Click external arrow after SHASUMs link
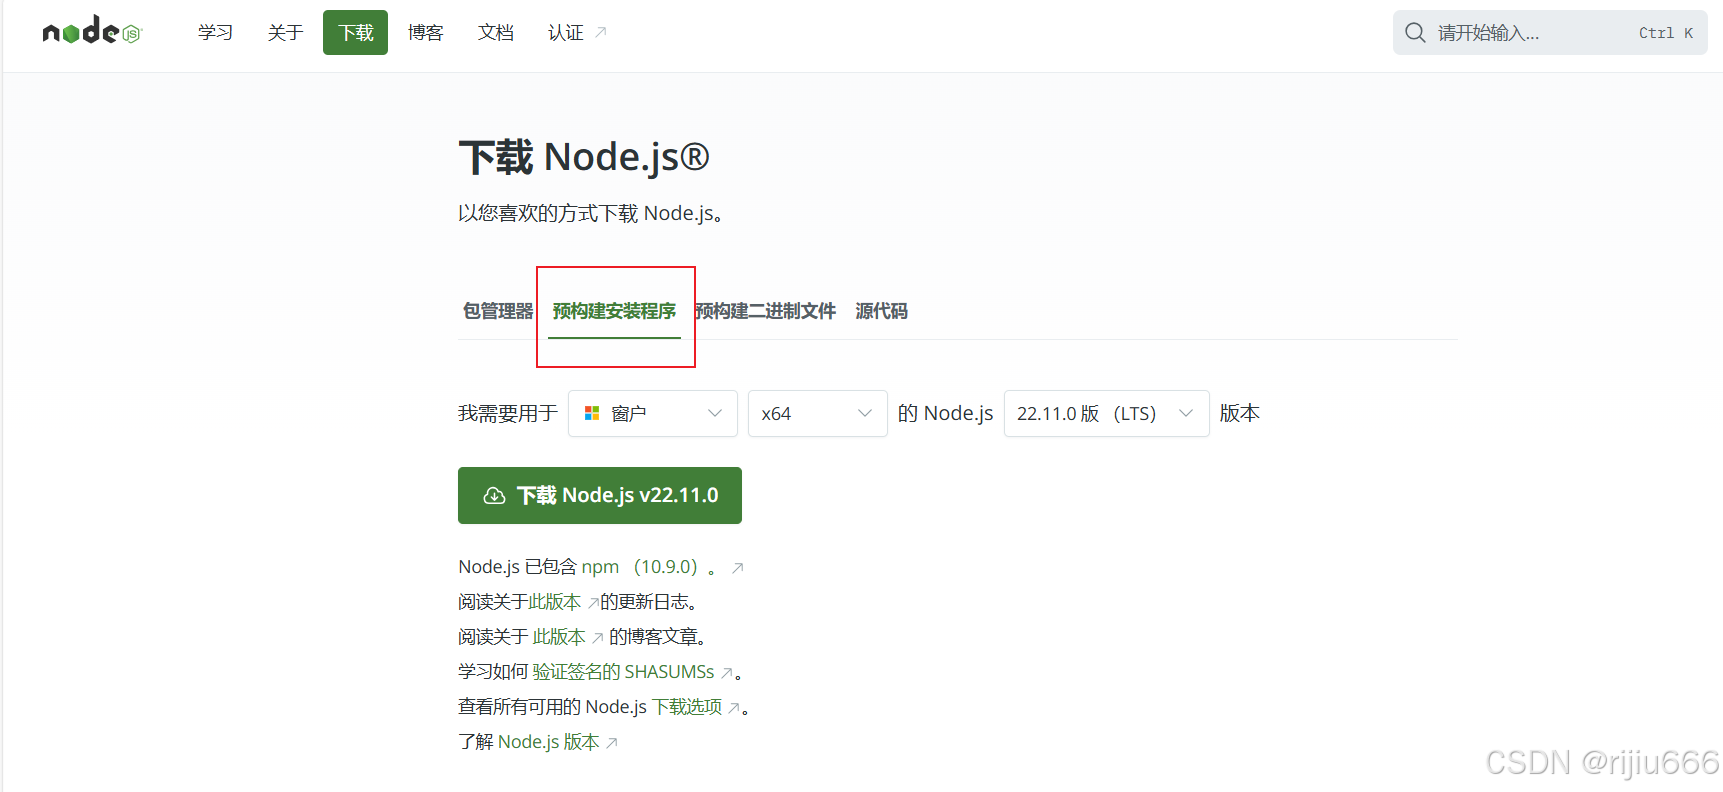1723x792 pixels. pyautogui.click(x=727, y=673)
